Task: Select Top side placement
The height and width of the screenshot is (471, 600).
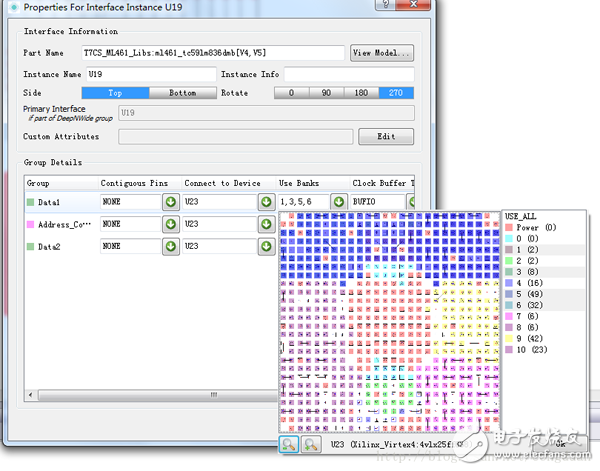Action: click(115, 93)
